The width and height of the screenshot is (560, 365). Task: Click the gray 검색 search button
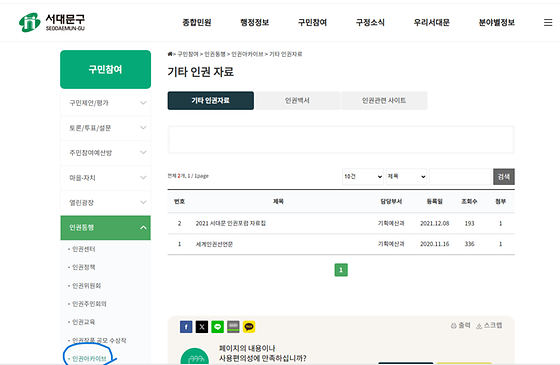click(504, 176)
